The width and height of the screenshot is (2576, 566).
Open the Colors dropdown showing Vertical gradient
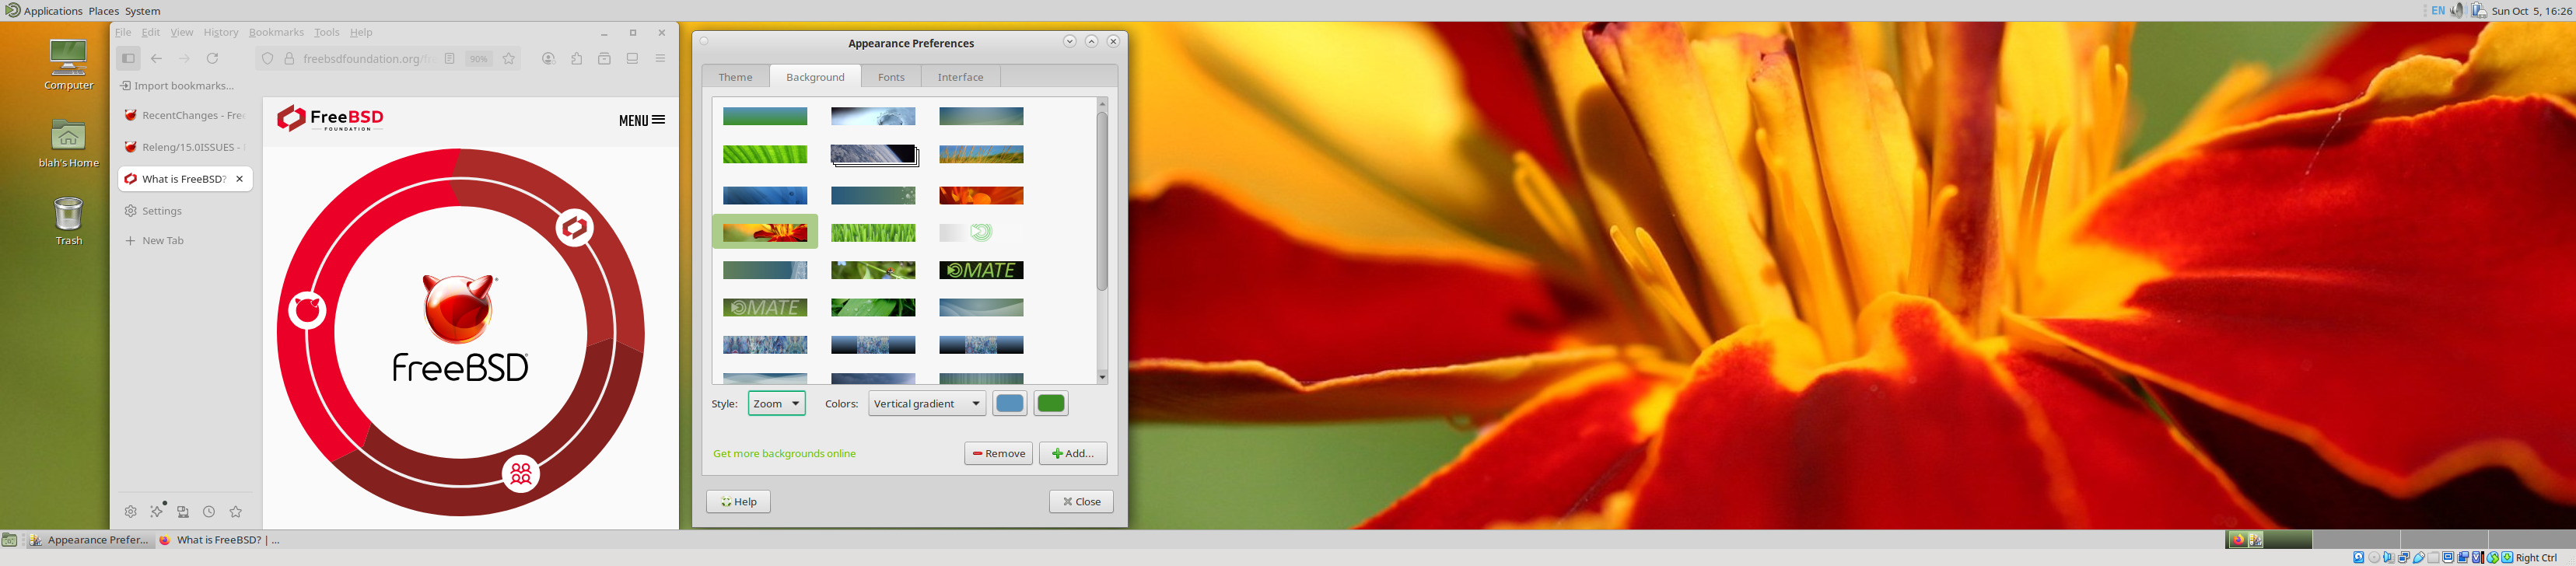926,404
